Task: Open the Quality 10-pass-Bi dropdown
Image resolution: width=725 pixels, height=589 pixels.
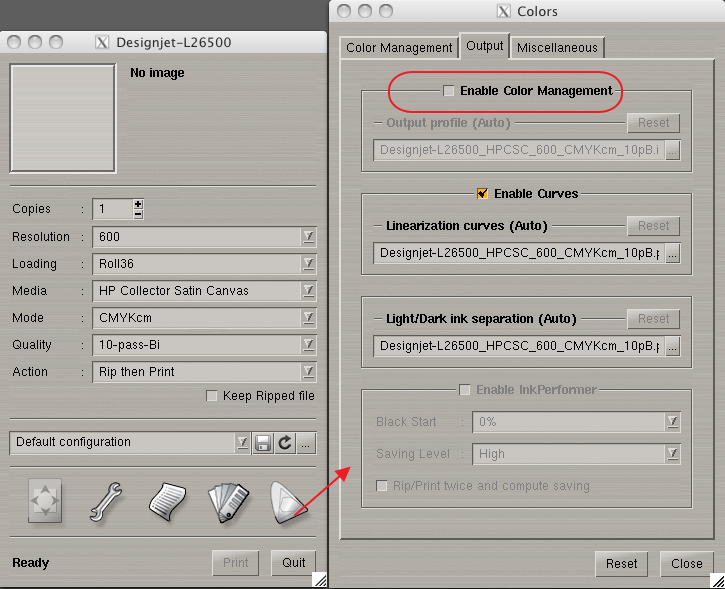Action: pos(309,345)
